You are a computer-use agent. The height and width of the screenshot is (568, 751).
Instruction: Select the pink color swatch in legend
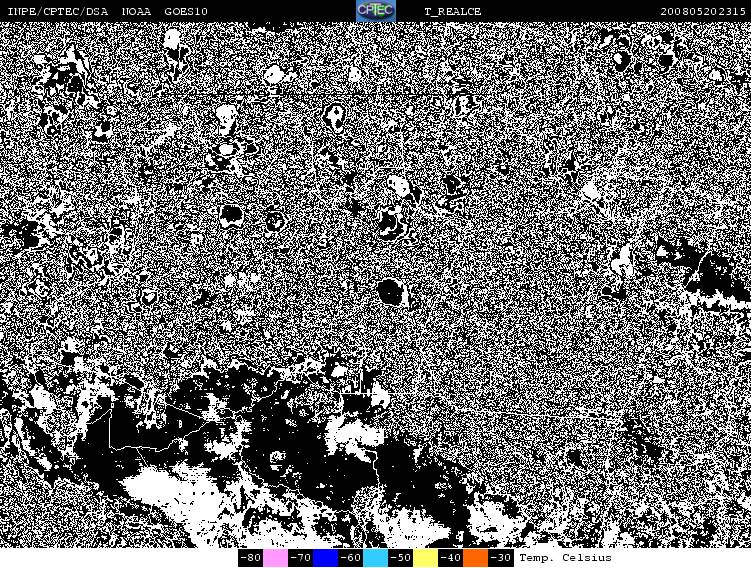275,558
